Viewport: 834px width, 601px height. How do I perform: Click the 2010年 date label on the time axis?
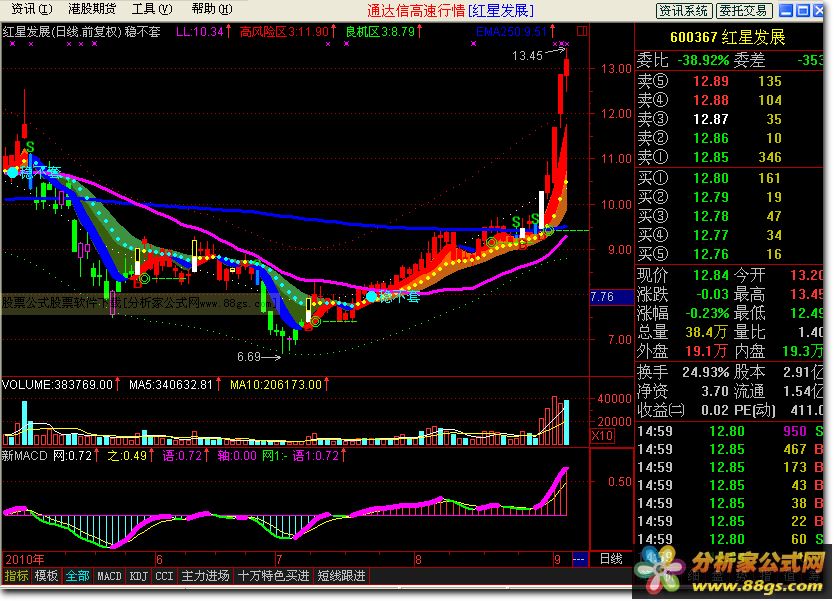click(24, 560)
